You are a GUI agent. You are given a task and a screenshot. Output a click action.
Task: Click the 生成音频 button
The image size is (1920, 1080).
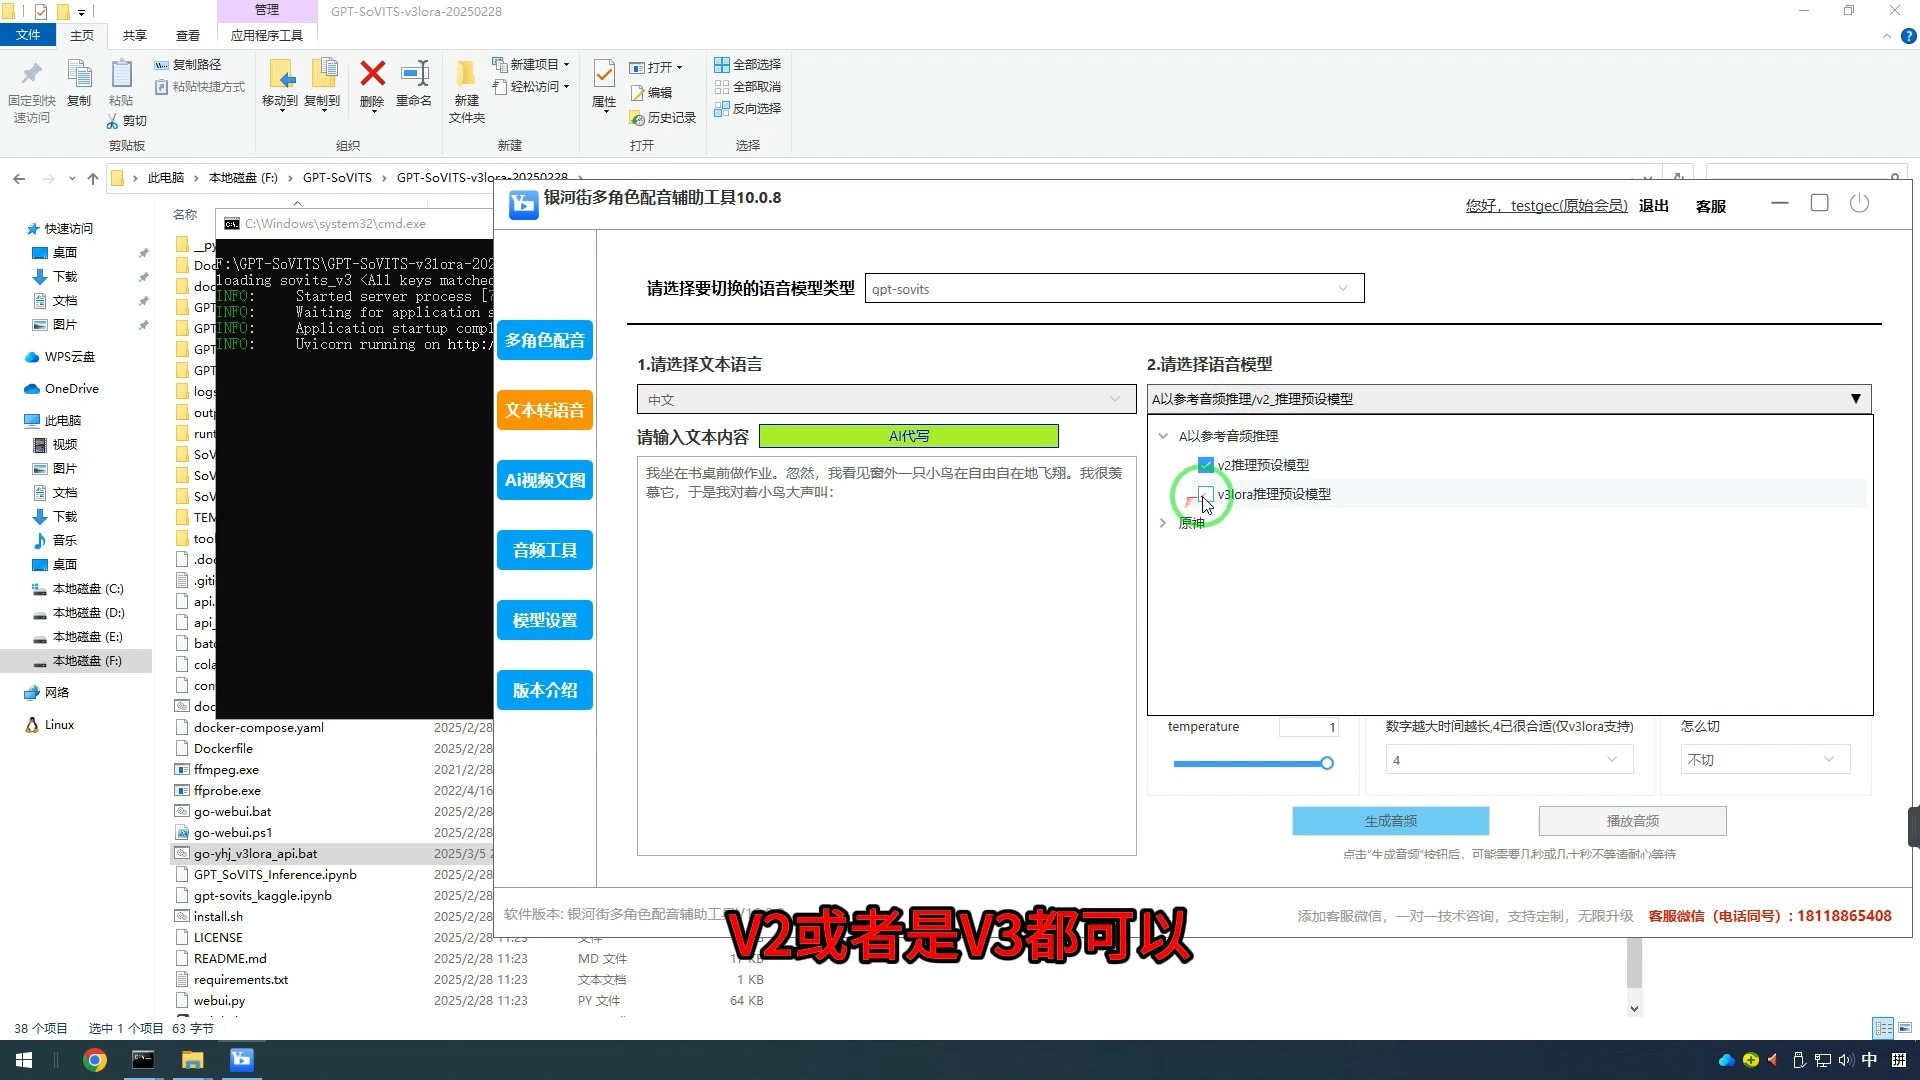coord(1390,821)
